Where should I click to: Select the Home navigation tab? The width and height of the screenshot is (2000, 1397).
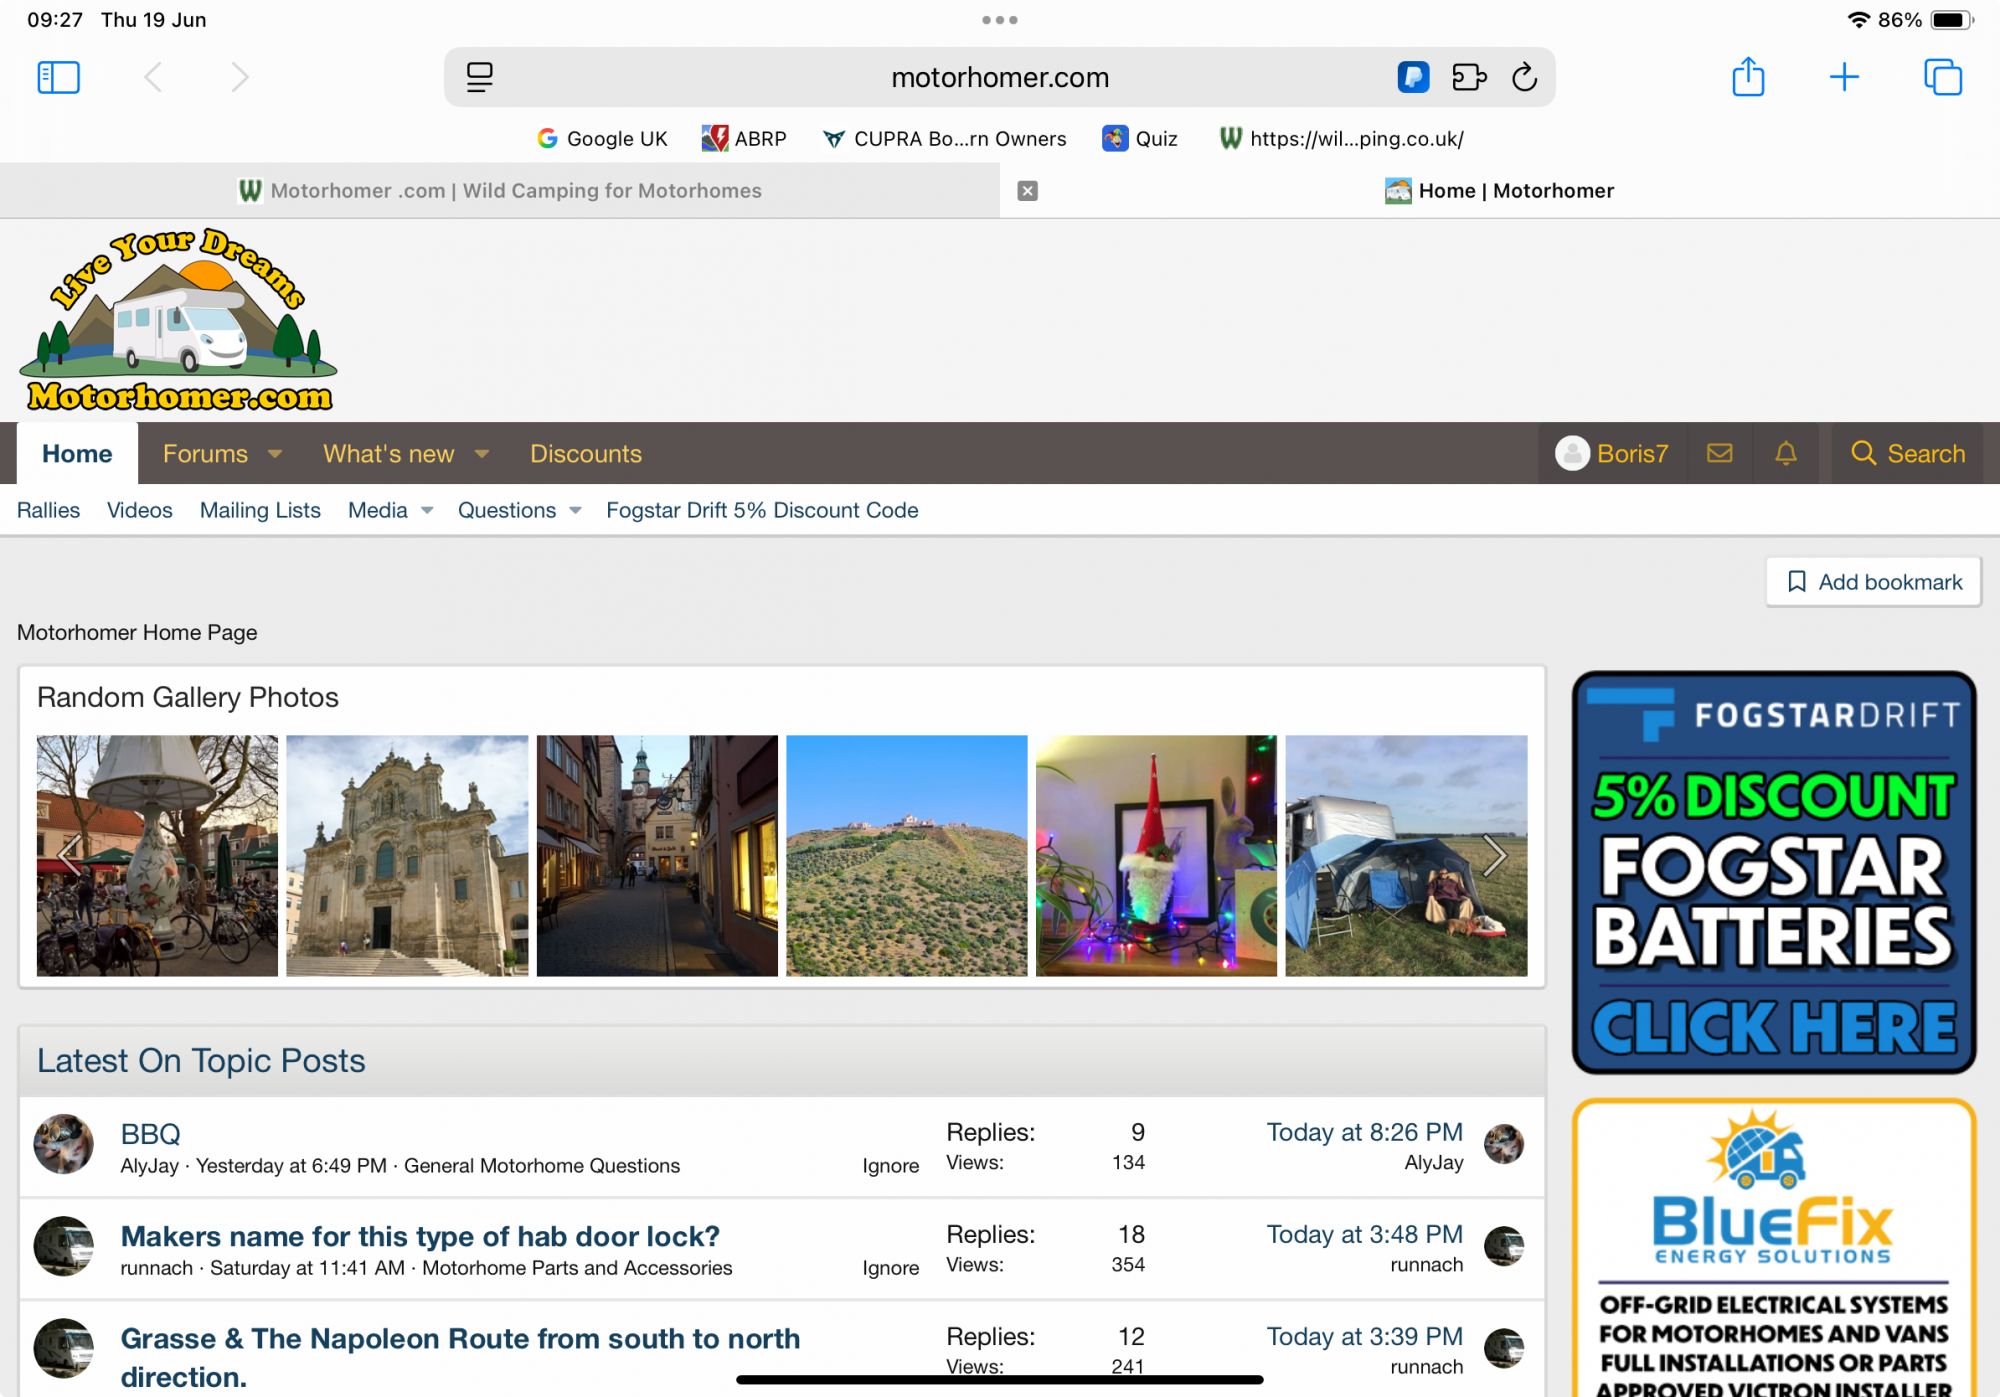pyautogui.click(x=77, y=454)
